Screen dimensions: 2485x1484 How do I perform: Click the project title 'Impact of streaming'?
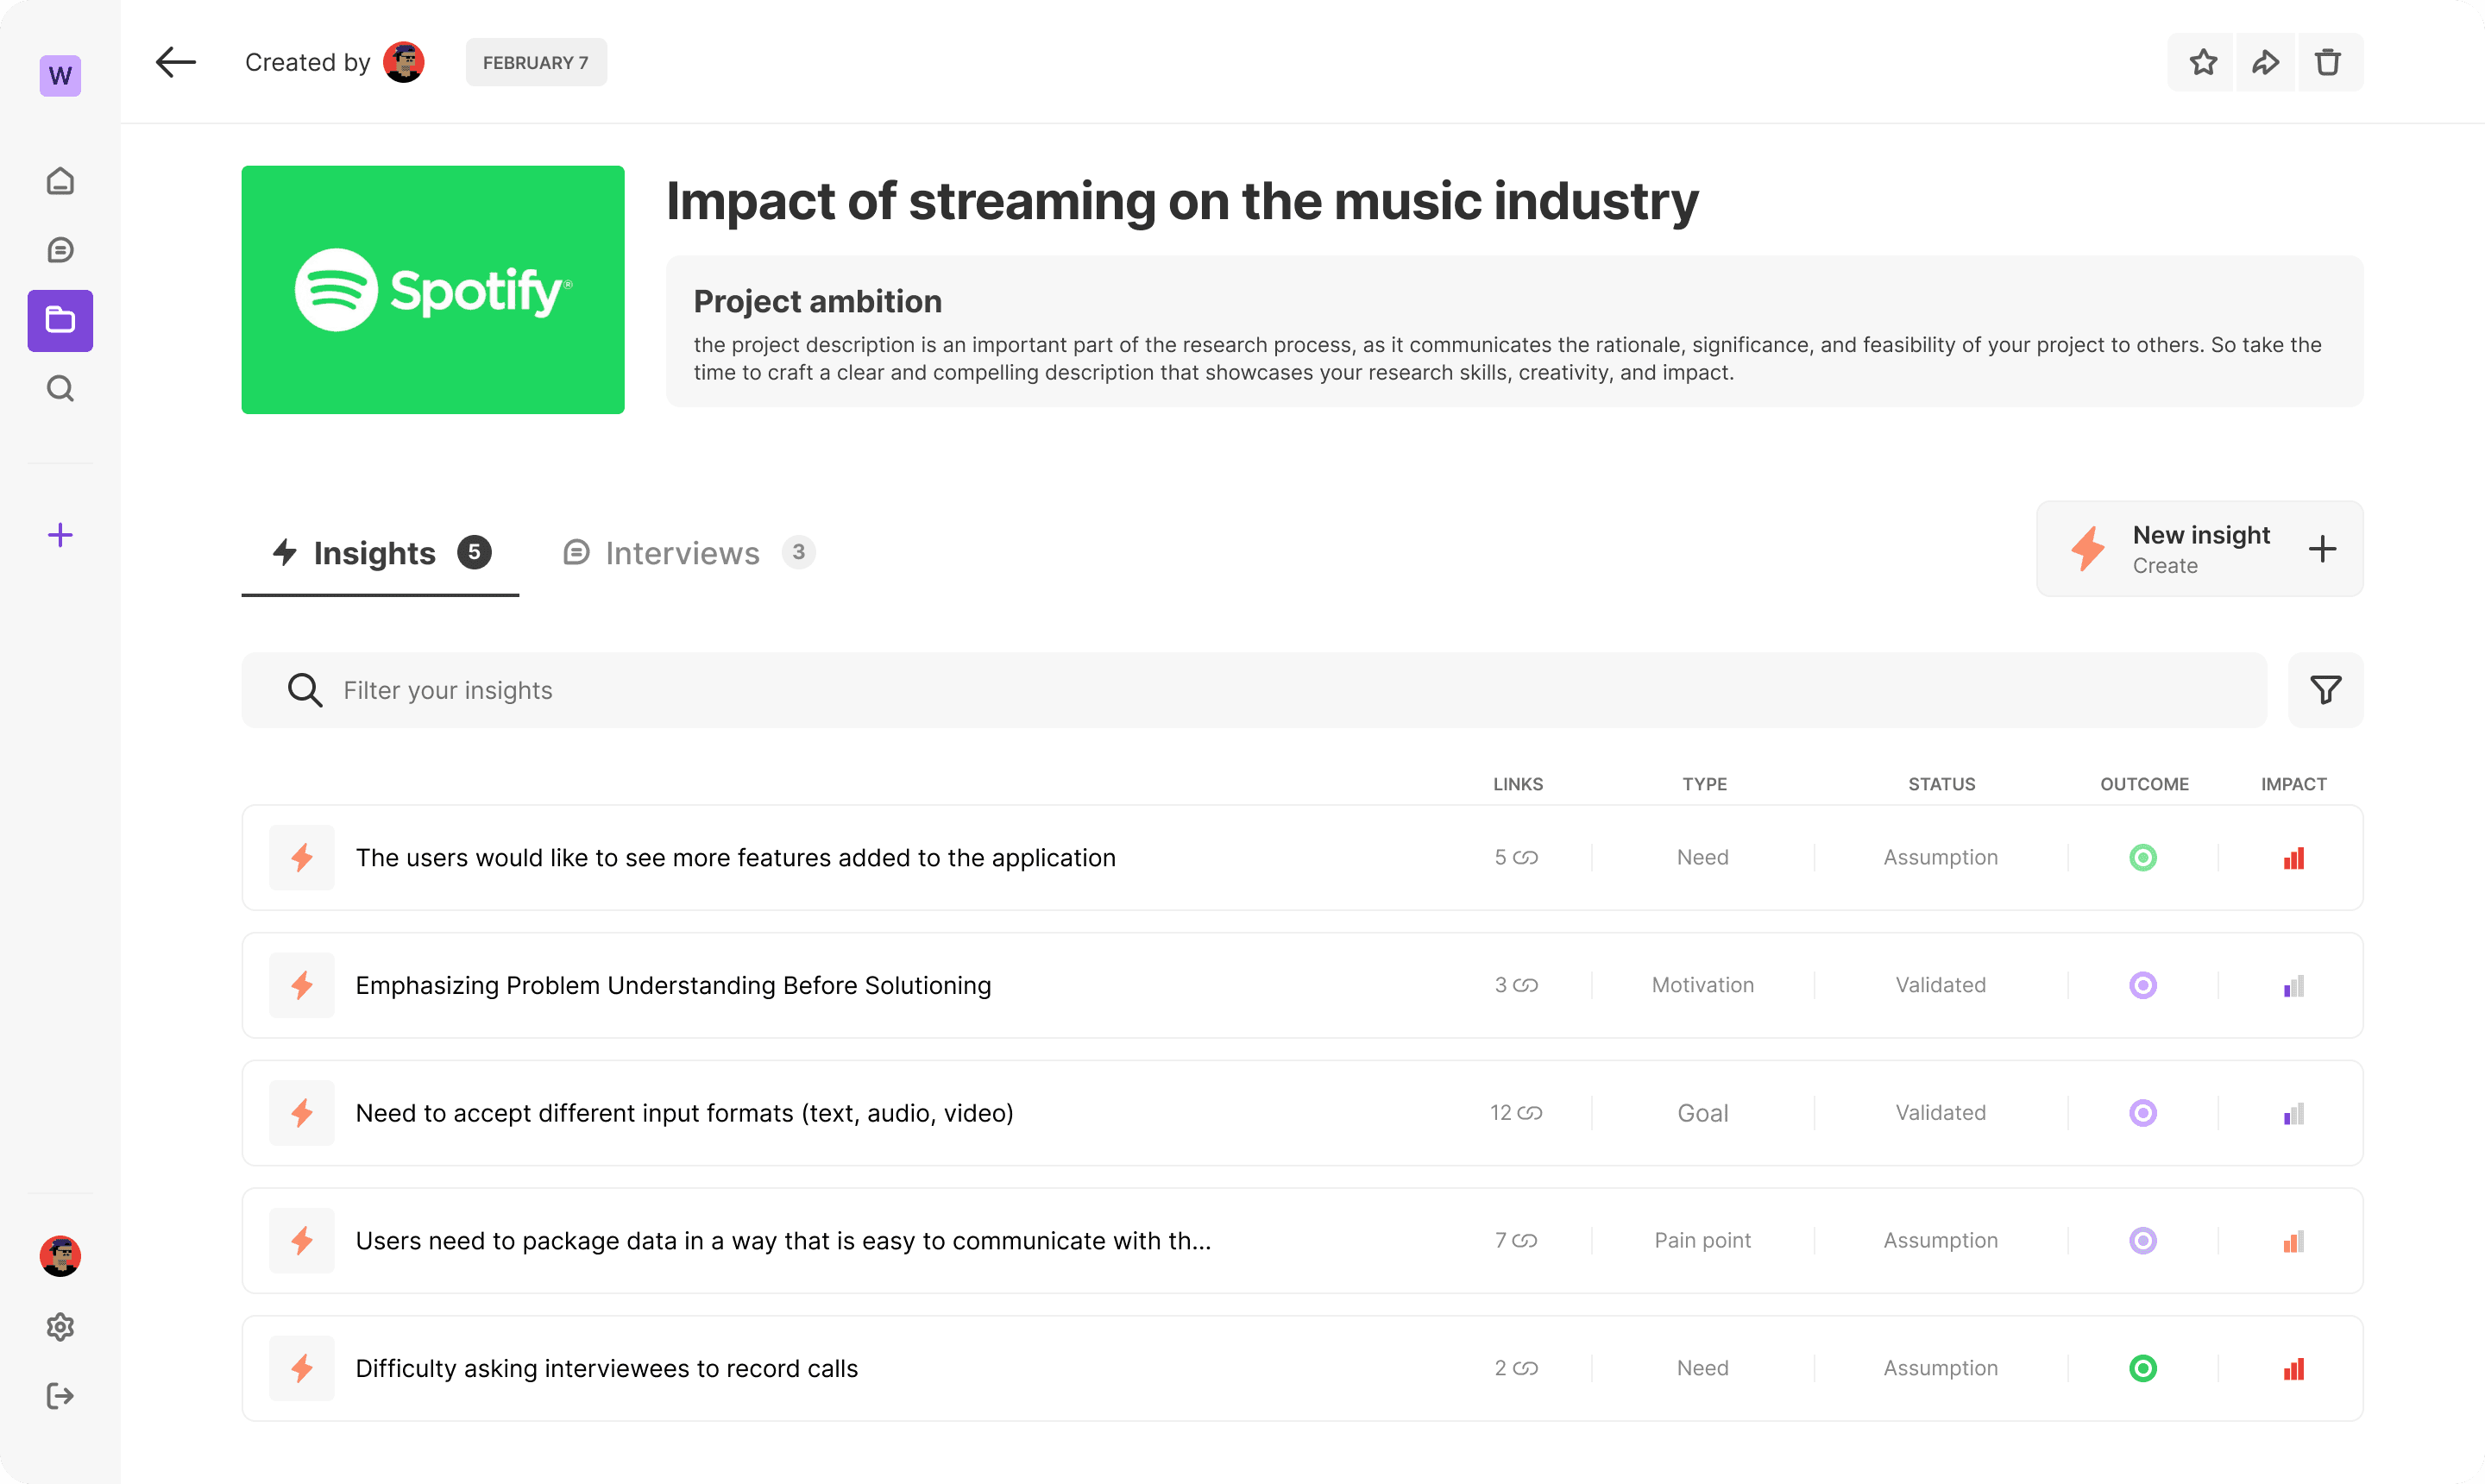coord(1182,201)
